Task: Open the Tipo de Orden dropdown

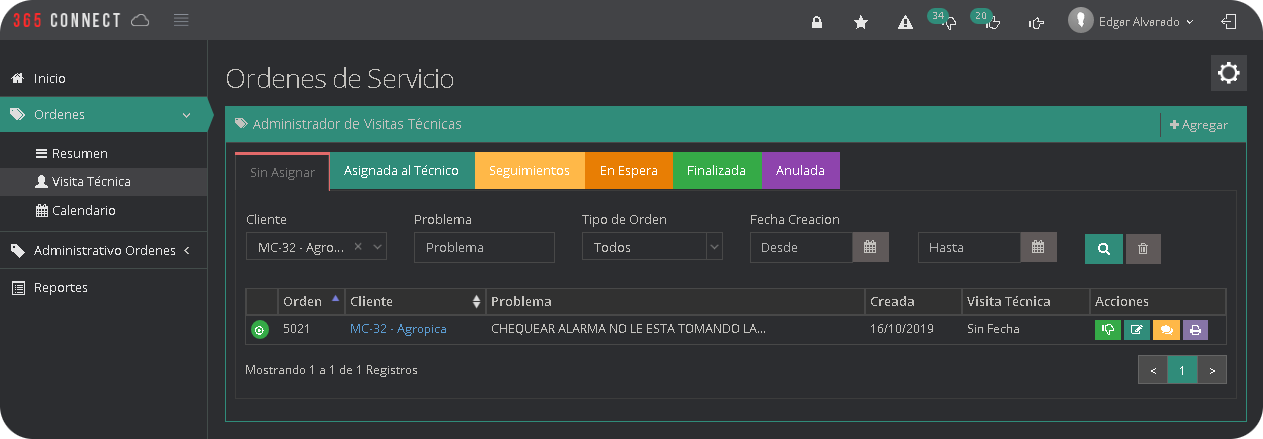Action: [x=652, y=247]
